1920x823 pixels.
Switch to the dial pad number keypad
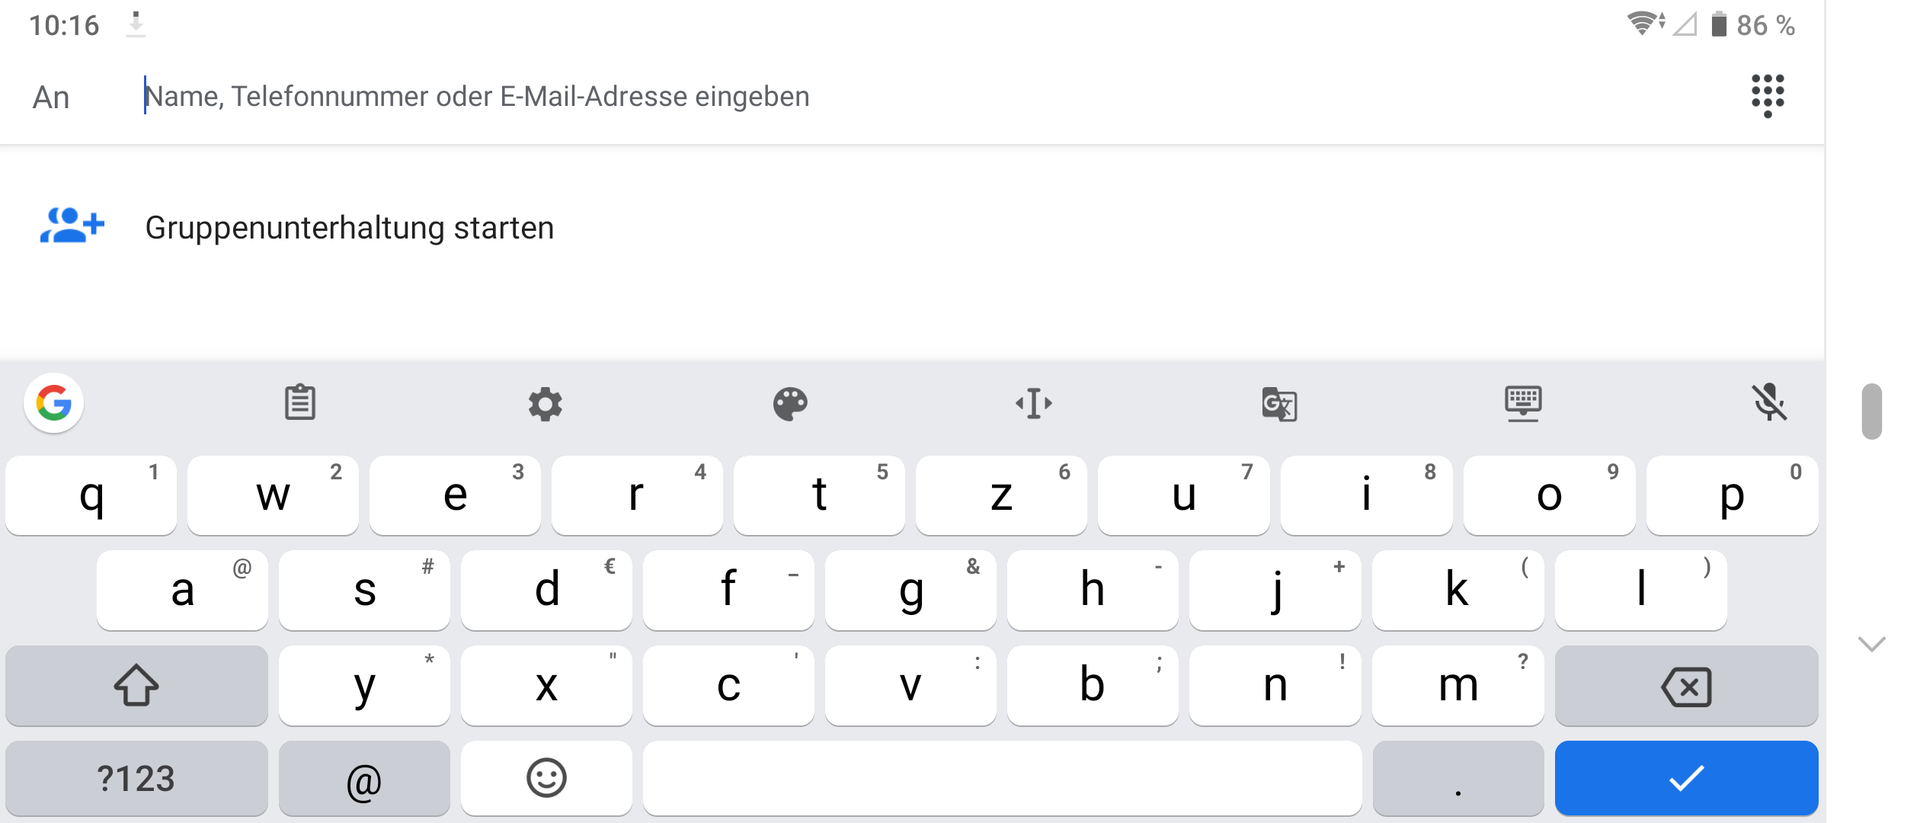coord(1768,95)
